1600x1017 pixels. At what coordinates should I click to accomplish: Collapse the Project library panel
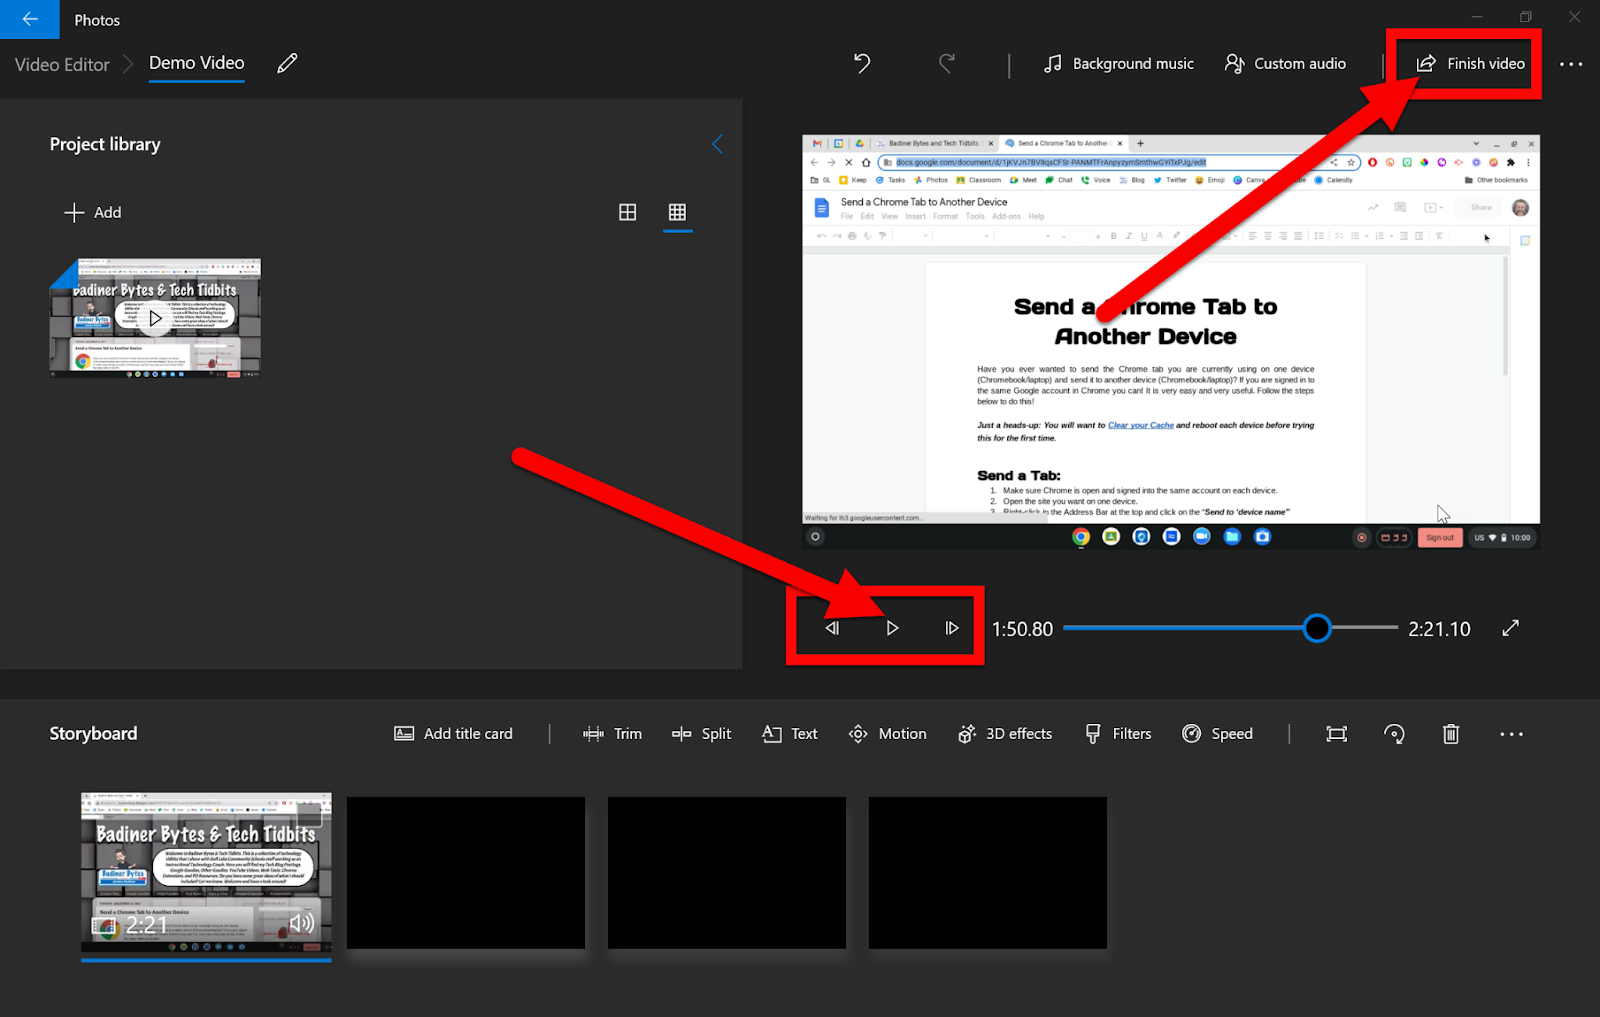pos(717,144)
